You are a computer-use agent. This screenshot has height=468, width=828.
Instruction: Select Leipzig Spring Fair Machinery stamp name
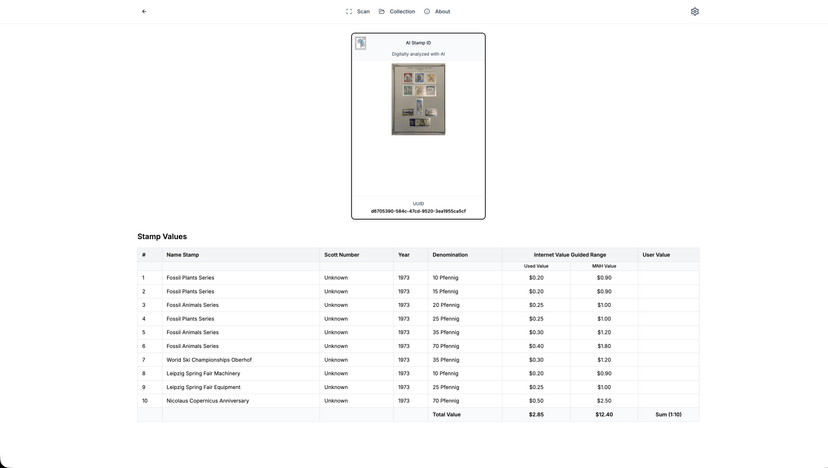click(203, 374)
